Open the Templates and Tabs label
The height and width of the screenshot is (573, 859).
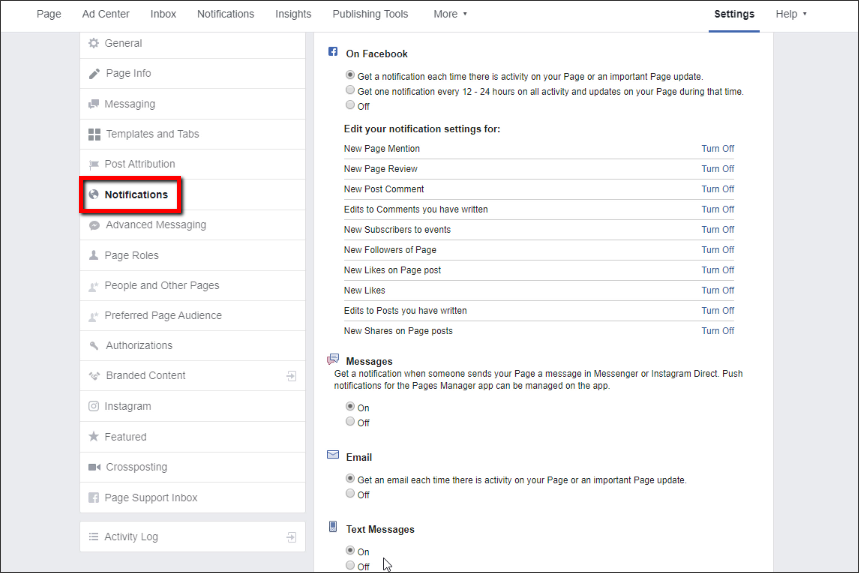click(152, 134)
